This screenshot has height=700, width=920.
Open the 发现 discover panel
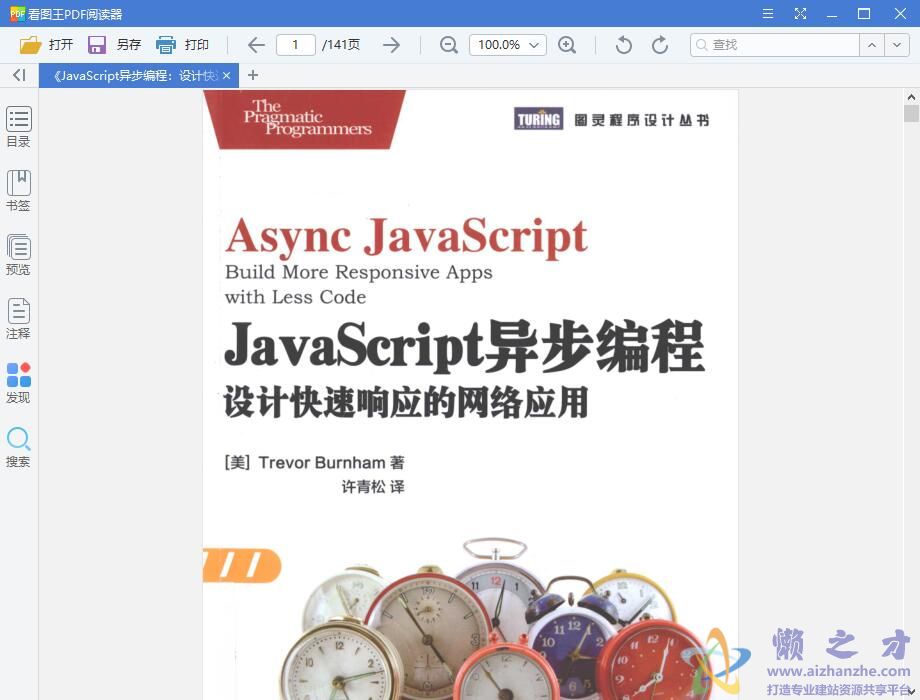pyautogui.click(x=18, y=382)
